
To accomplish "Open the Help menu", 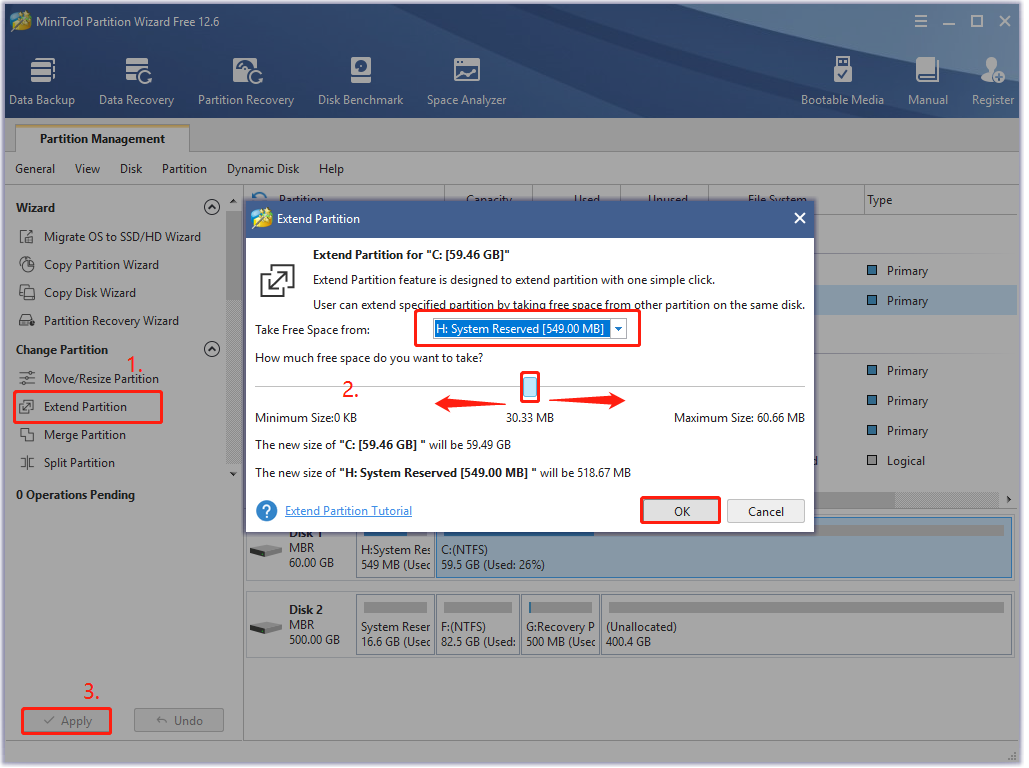I will 331,169.
